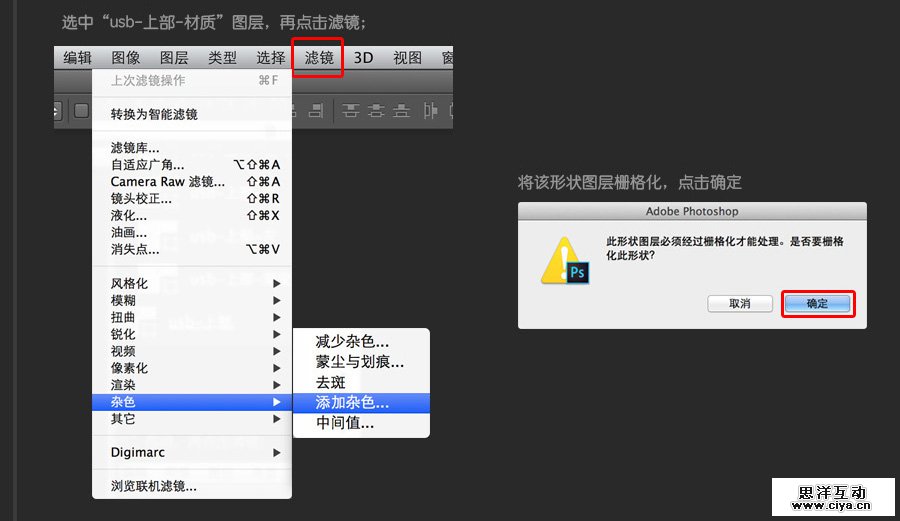Select the 镜头校正... menu entry

192,199
